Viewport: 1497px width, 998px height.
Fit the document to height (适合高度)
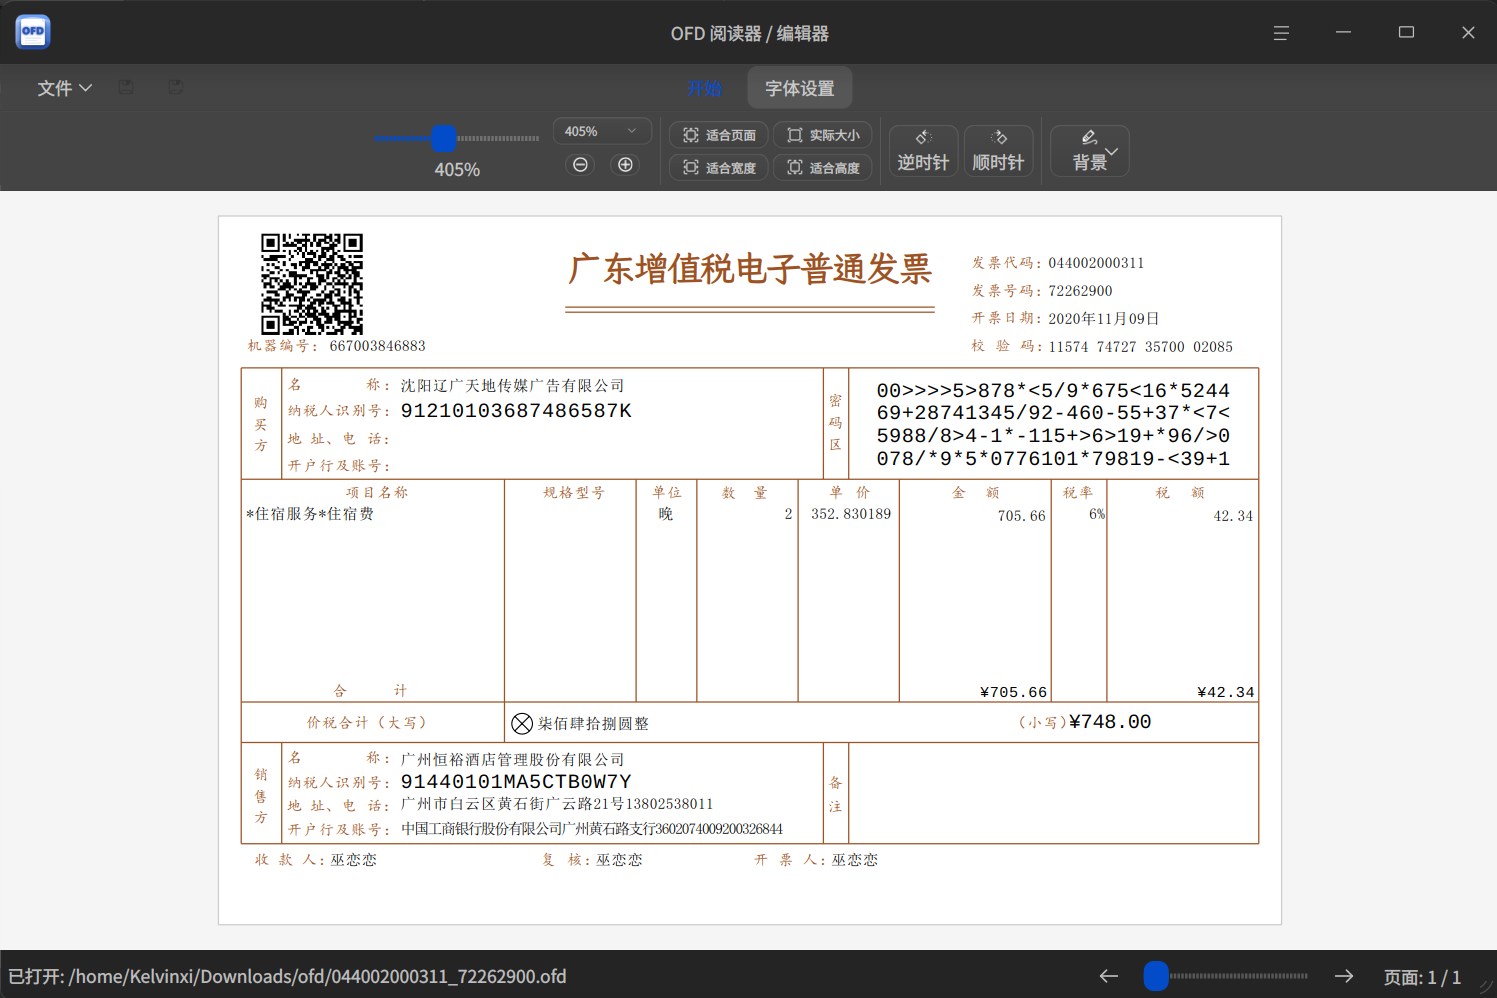tap(823, 168)
